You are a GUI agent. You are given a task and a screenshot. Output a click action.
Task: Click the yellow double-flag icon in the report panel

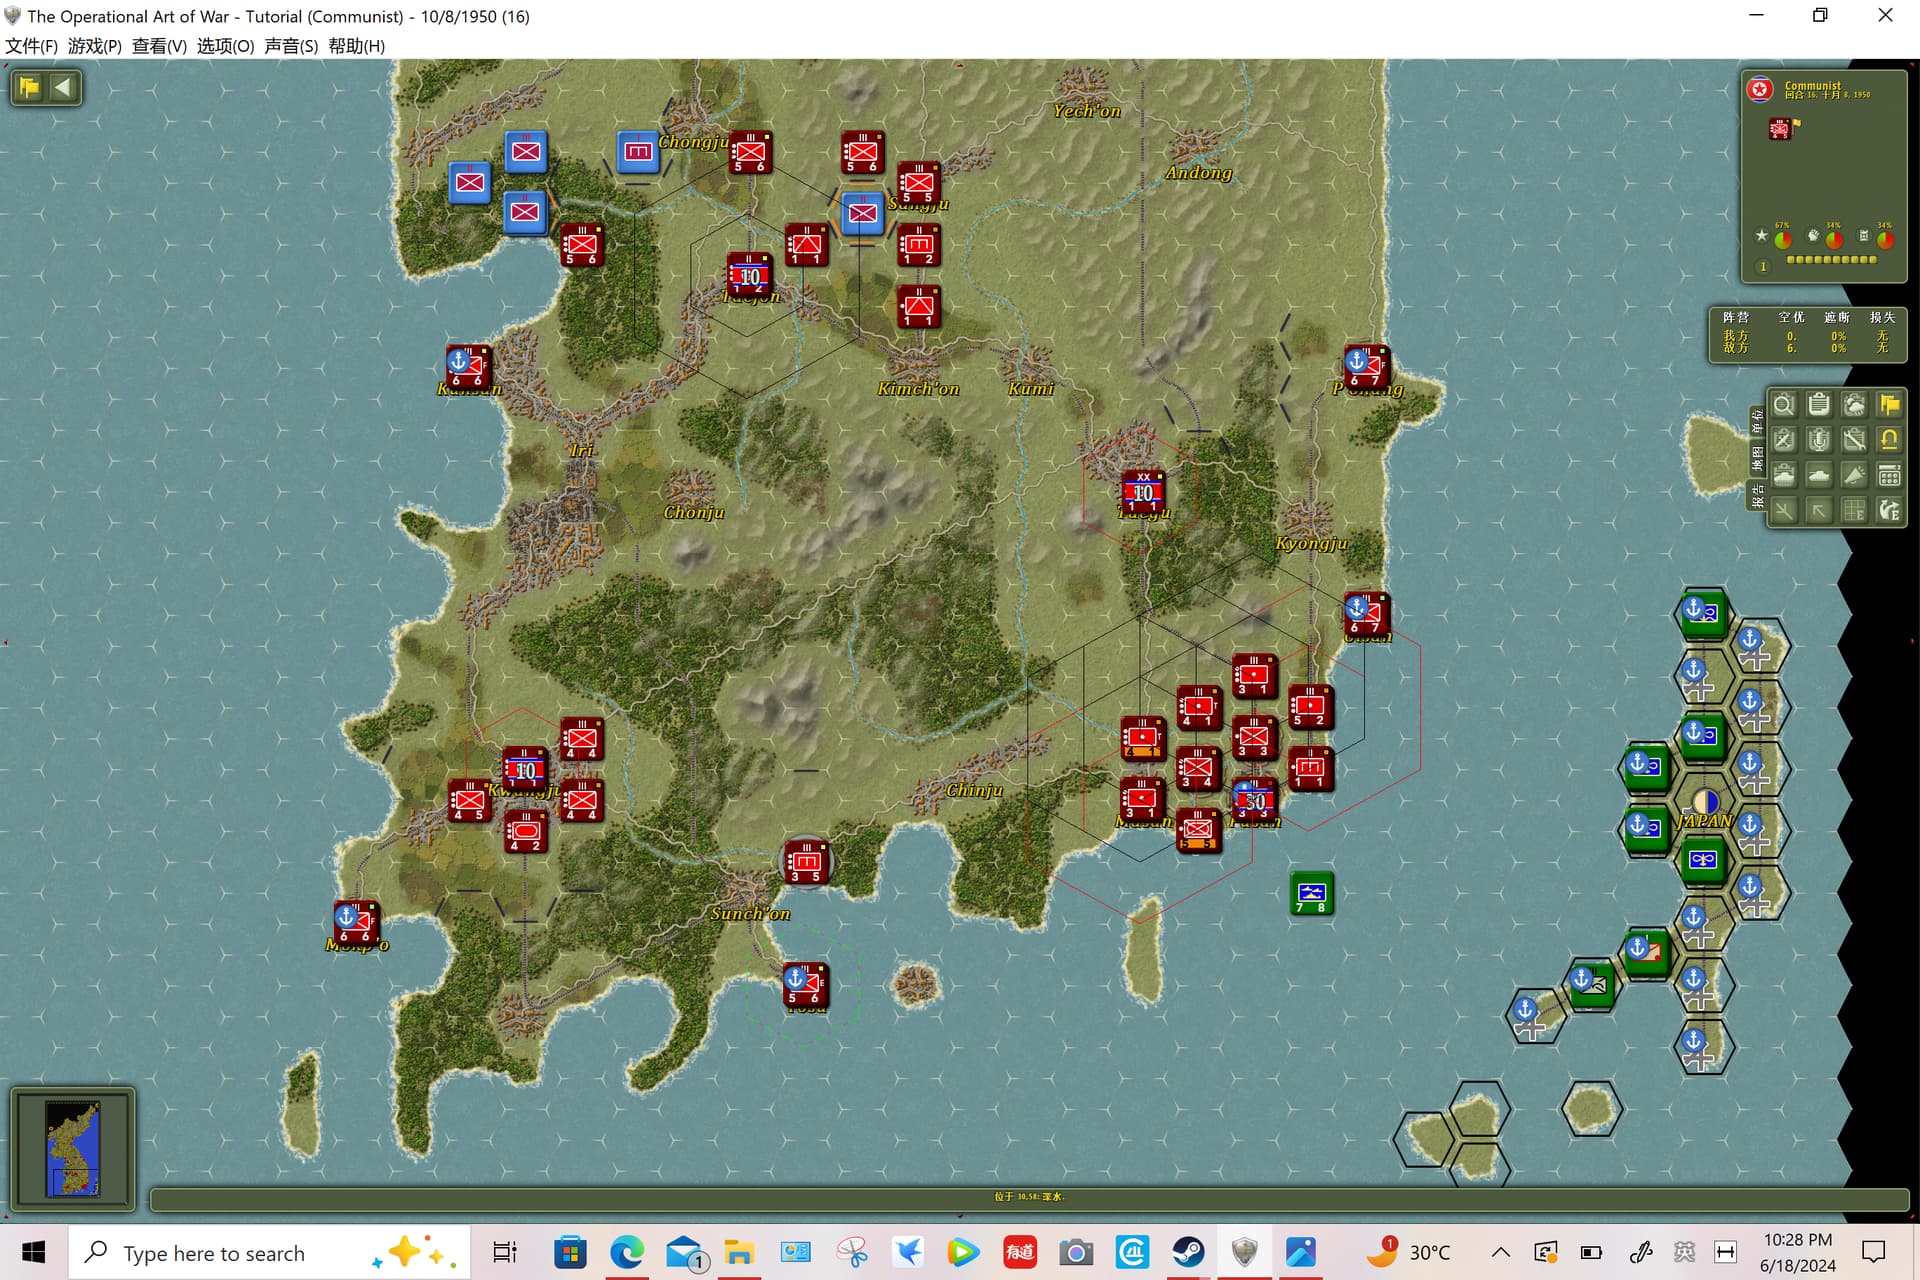[1889, 404]
